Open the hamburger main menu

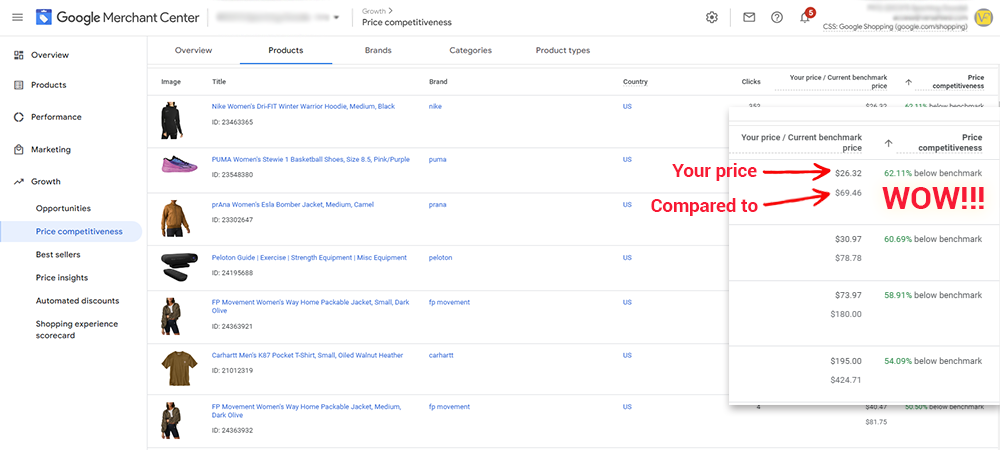[x=17, y=17]
